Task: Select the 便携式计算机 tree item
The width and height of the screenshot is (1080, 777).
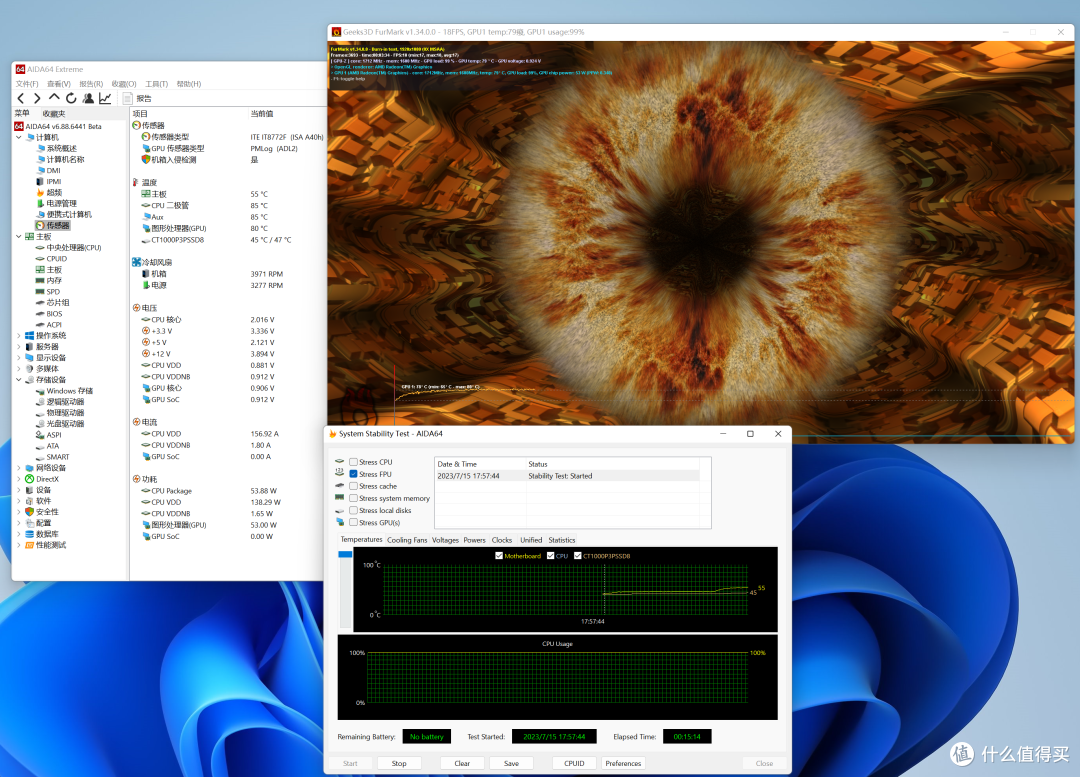Action: coord(64,215)
